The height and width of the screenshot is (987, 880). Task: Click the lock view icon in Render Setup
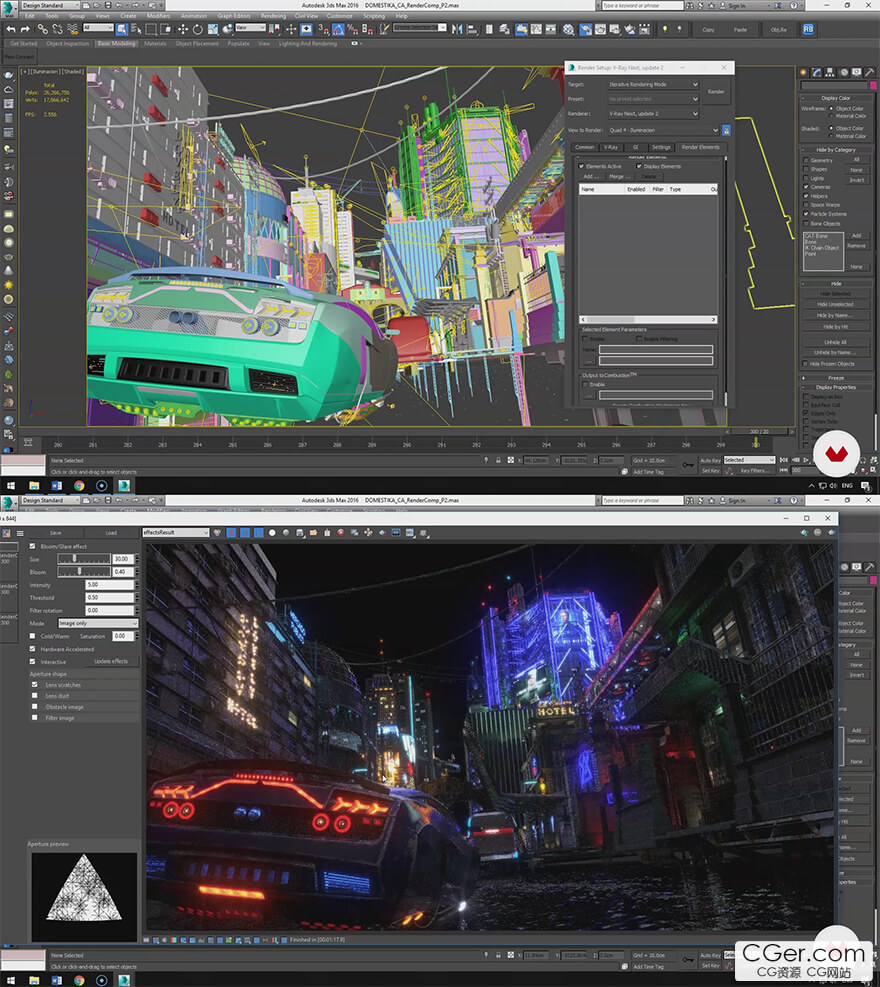726,130
